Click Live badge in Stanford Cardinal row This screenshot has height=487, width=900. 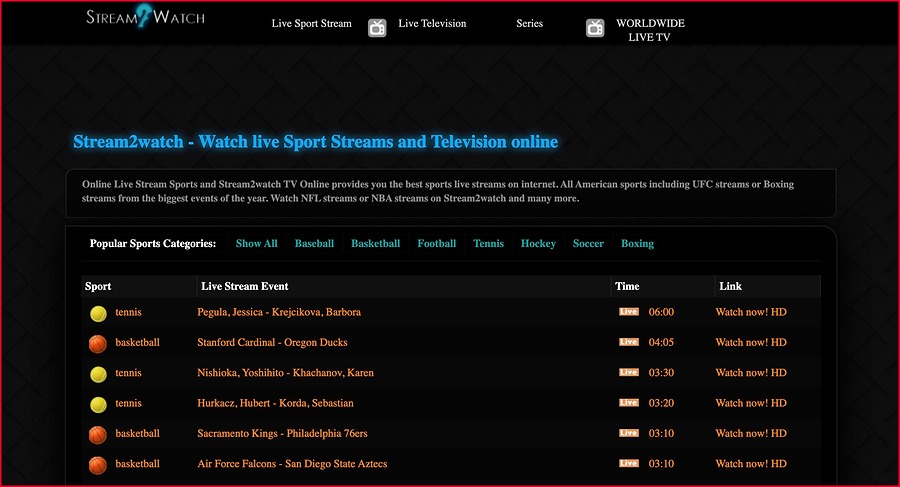coord(629,342)
